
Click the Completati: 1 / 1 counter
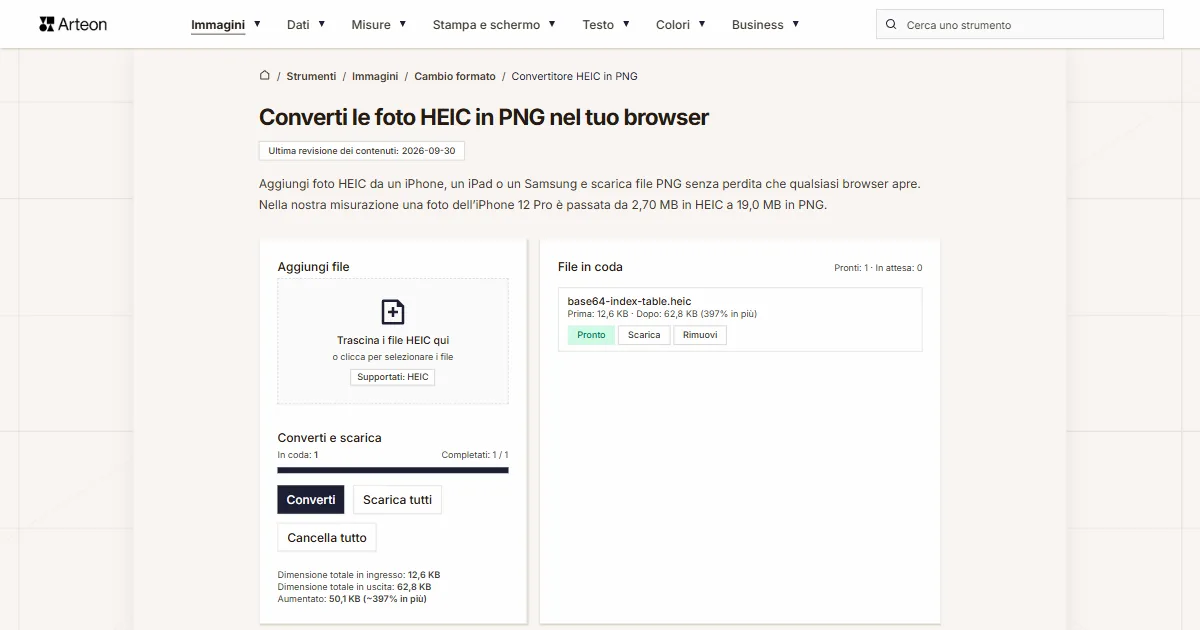click(475, 455)
